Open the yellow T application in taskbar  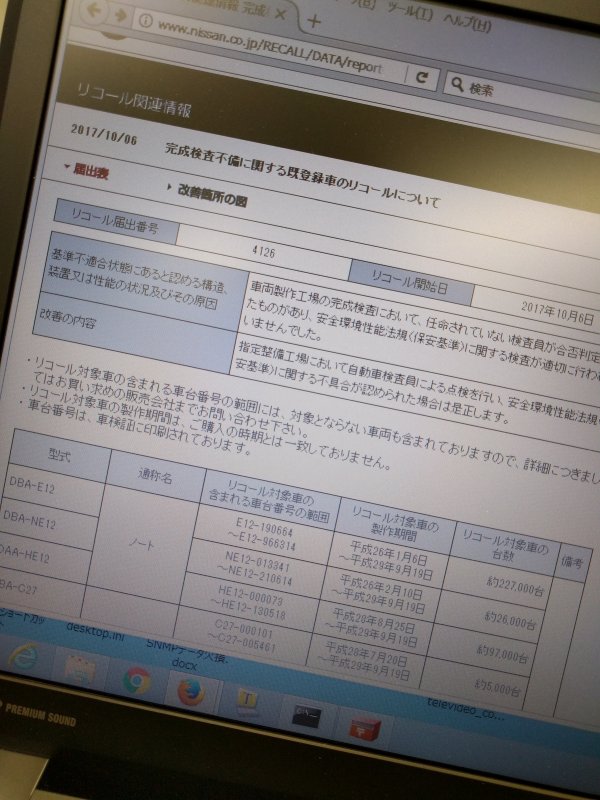pyautogui.click(x=248, y=703)
